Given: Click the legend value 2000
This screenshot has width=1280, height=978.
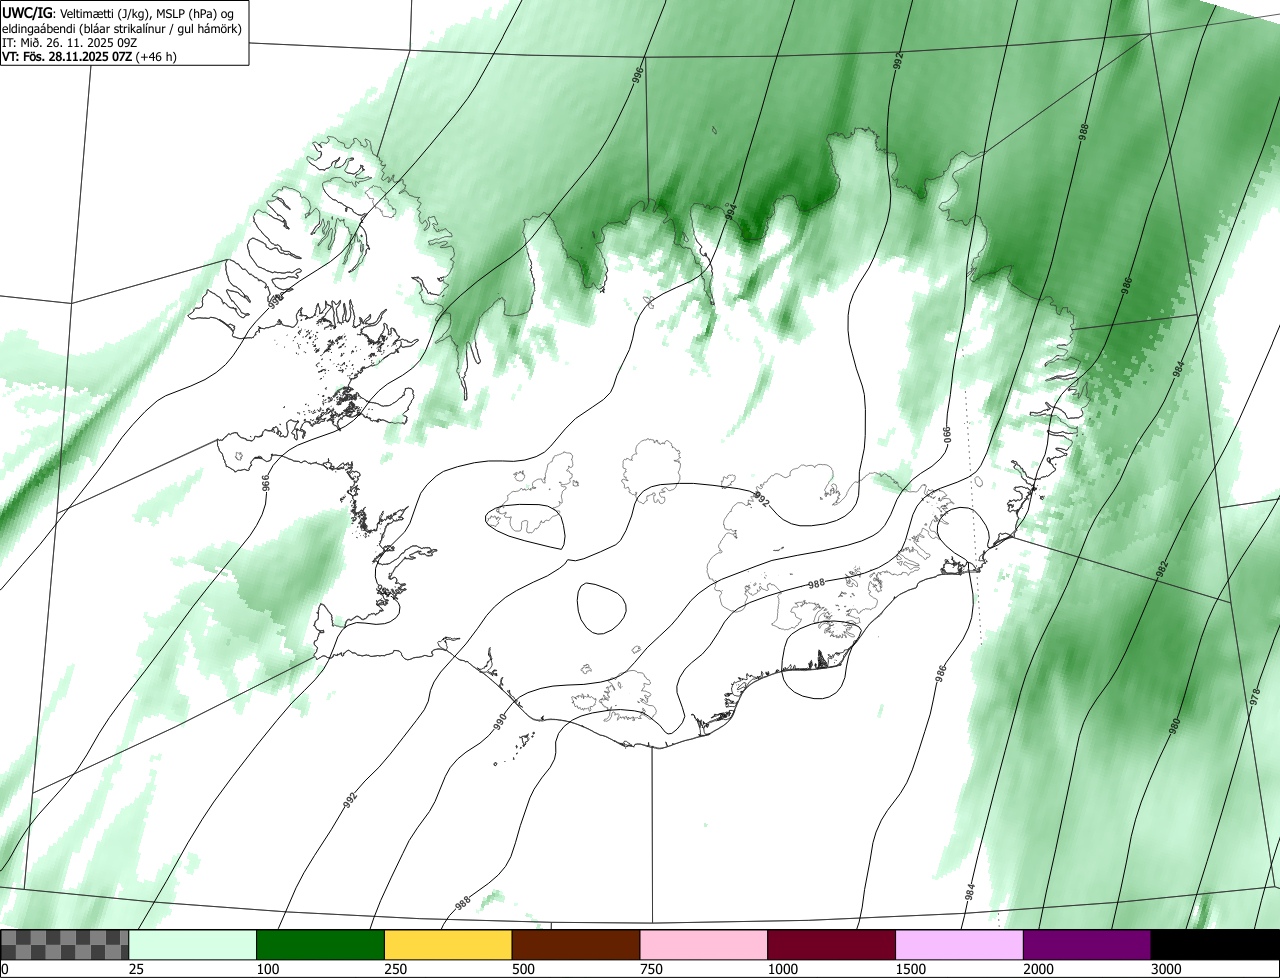Looking at the screenshot, I should click(x=1039, y=969).
